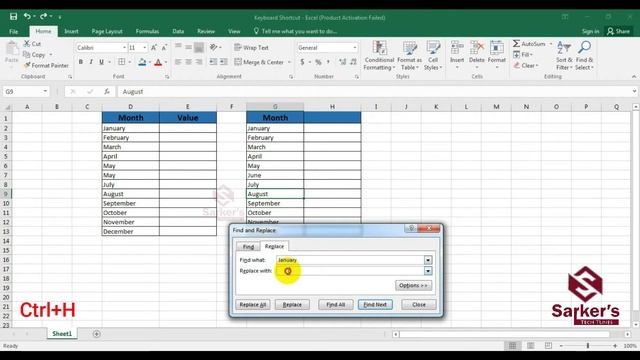Open the Find & Select magnifier menu
The height and width of the screenshot is (360, 640).
584,56
